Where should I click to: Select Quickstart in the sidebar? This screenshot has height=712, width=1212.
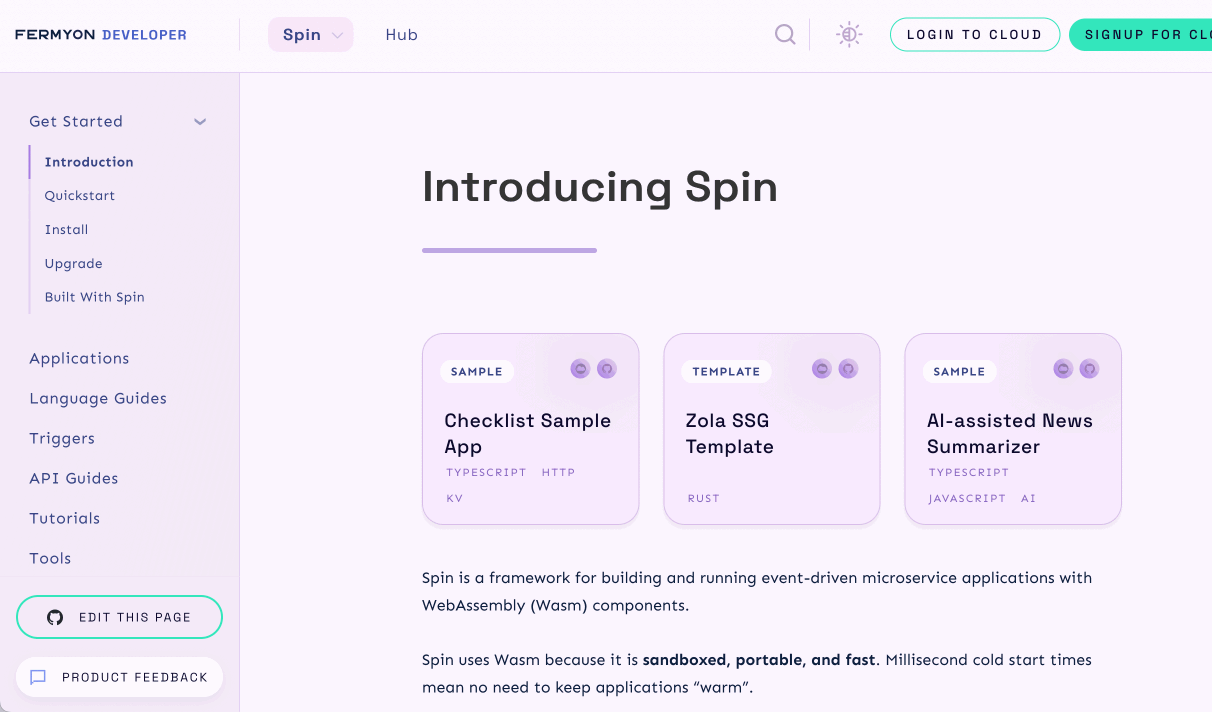[80, 195]
